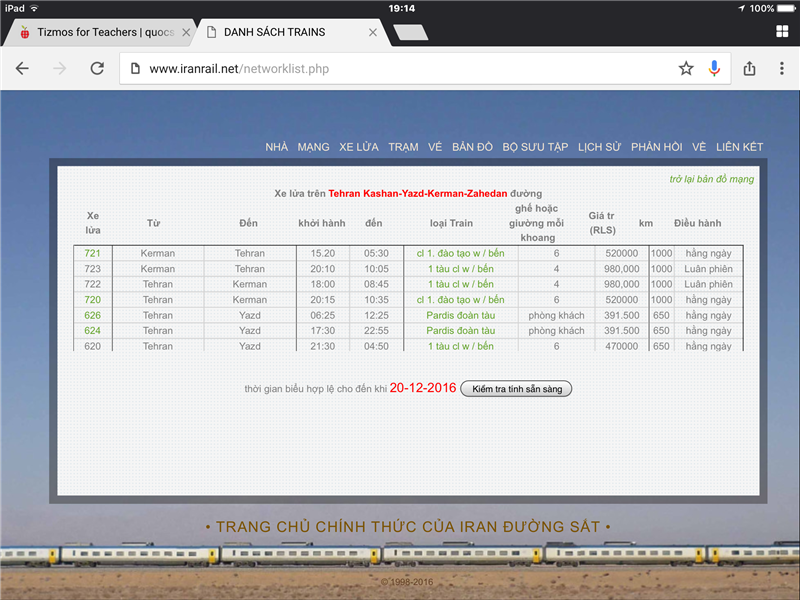
Task: Open the three-dot browser menu
Action: [782, 68]
